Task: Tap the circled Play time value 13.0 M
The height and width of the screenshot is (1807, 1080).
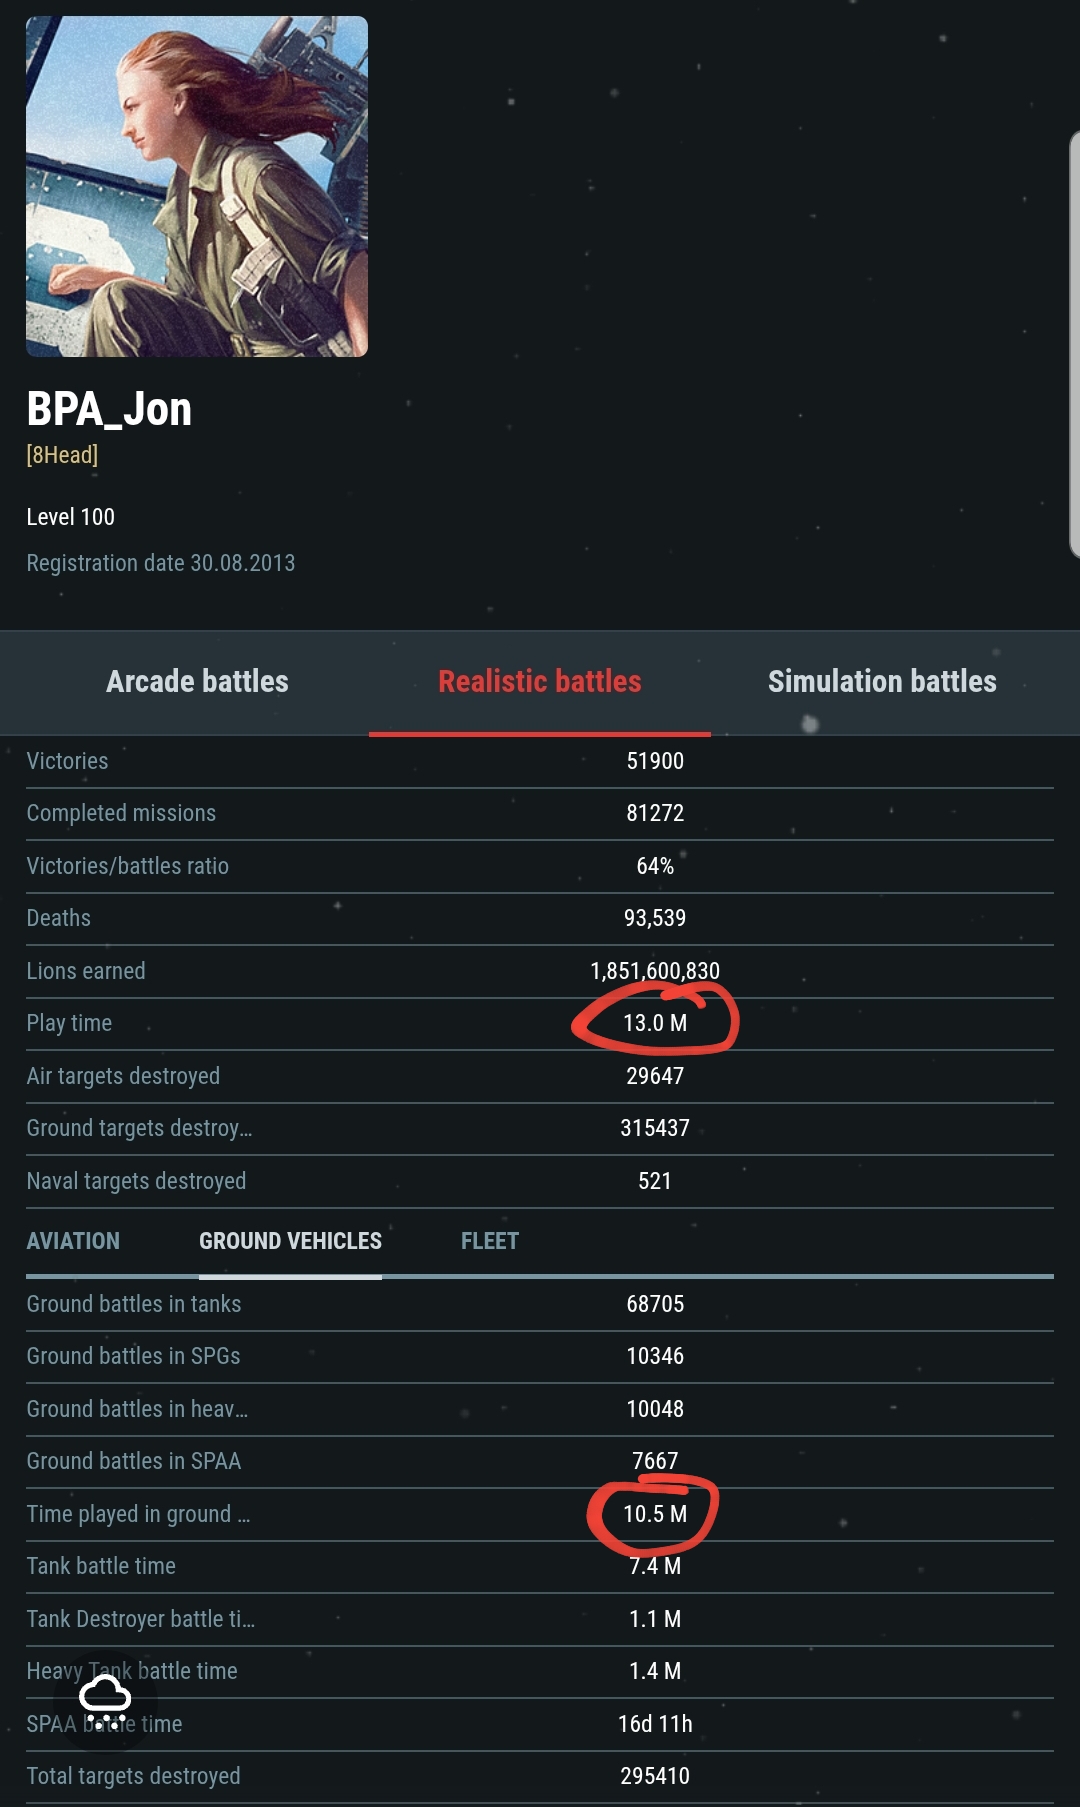Action: click(x=655, y=1023)
